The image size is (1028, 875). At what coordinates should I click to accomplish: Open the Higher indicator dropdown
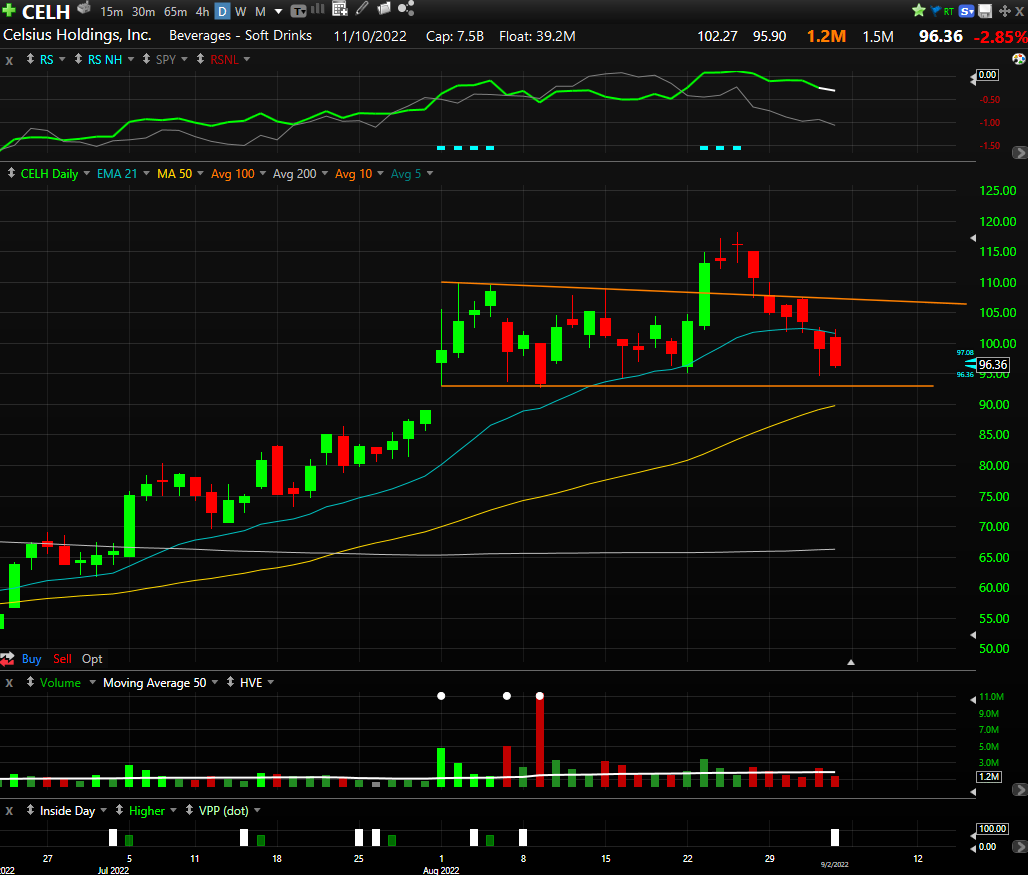coord(173,811)
